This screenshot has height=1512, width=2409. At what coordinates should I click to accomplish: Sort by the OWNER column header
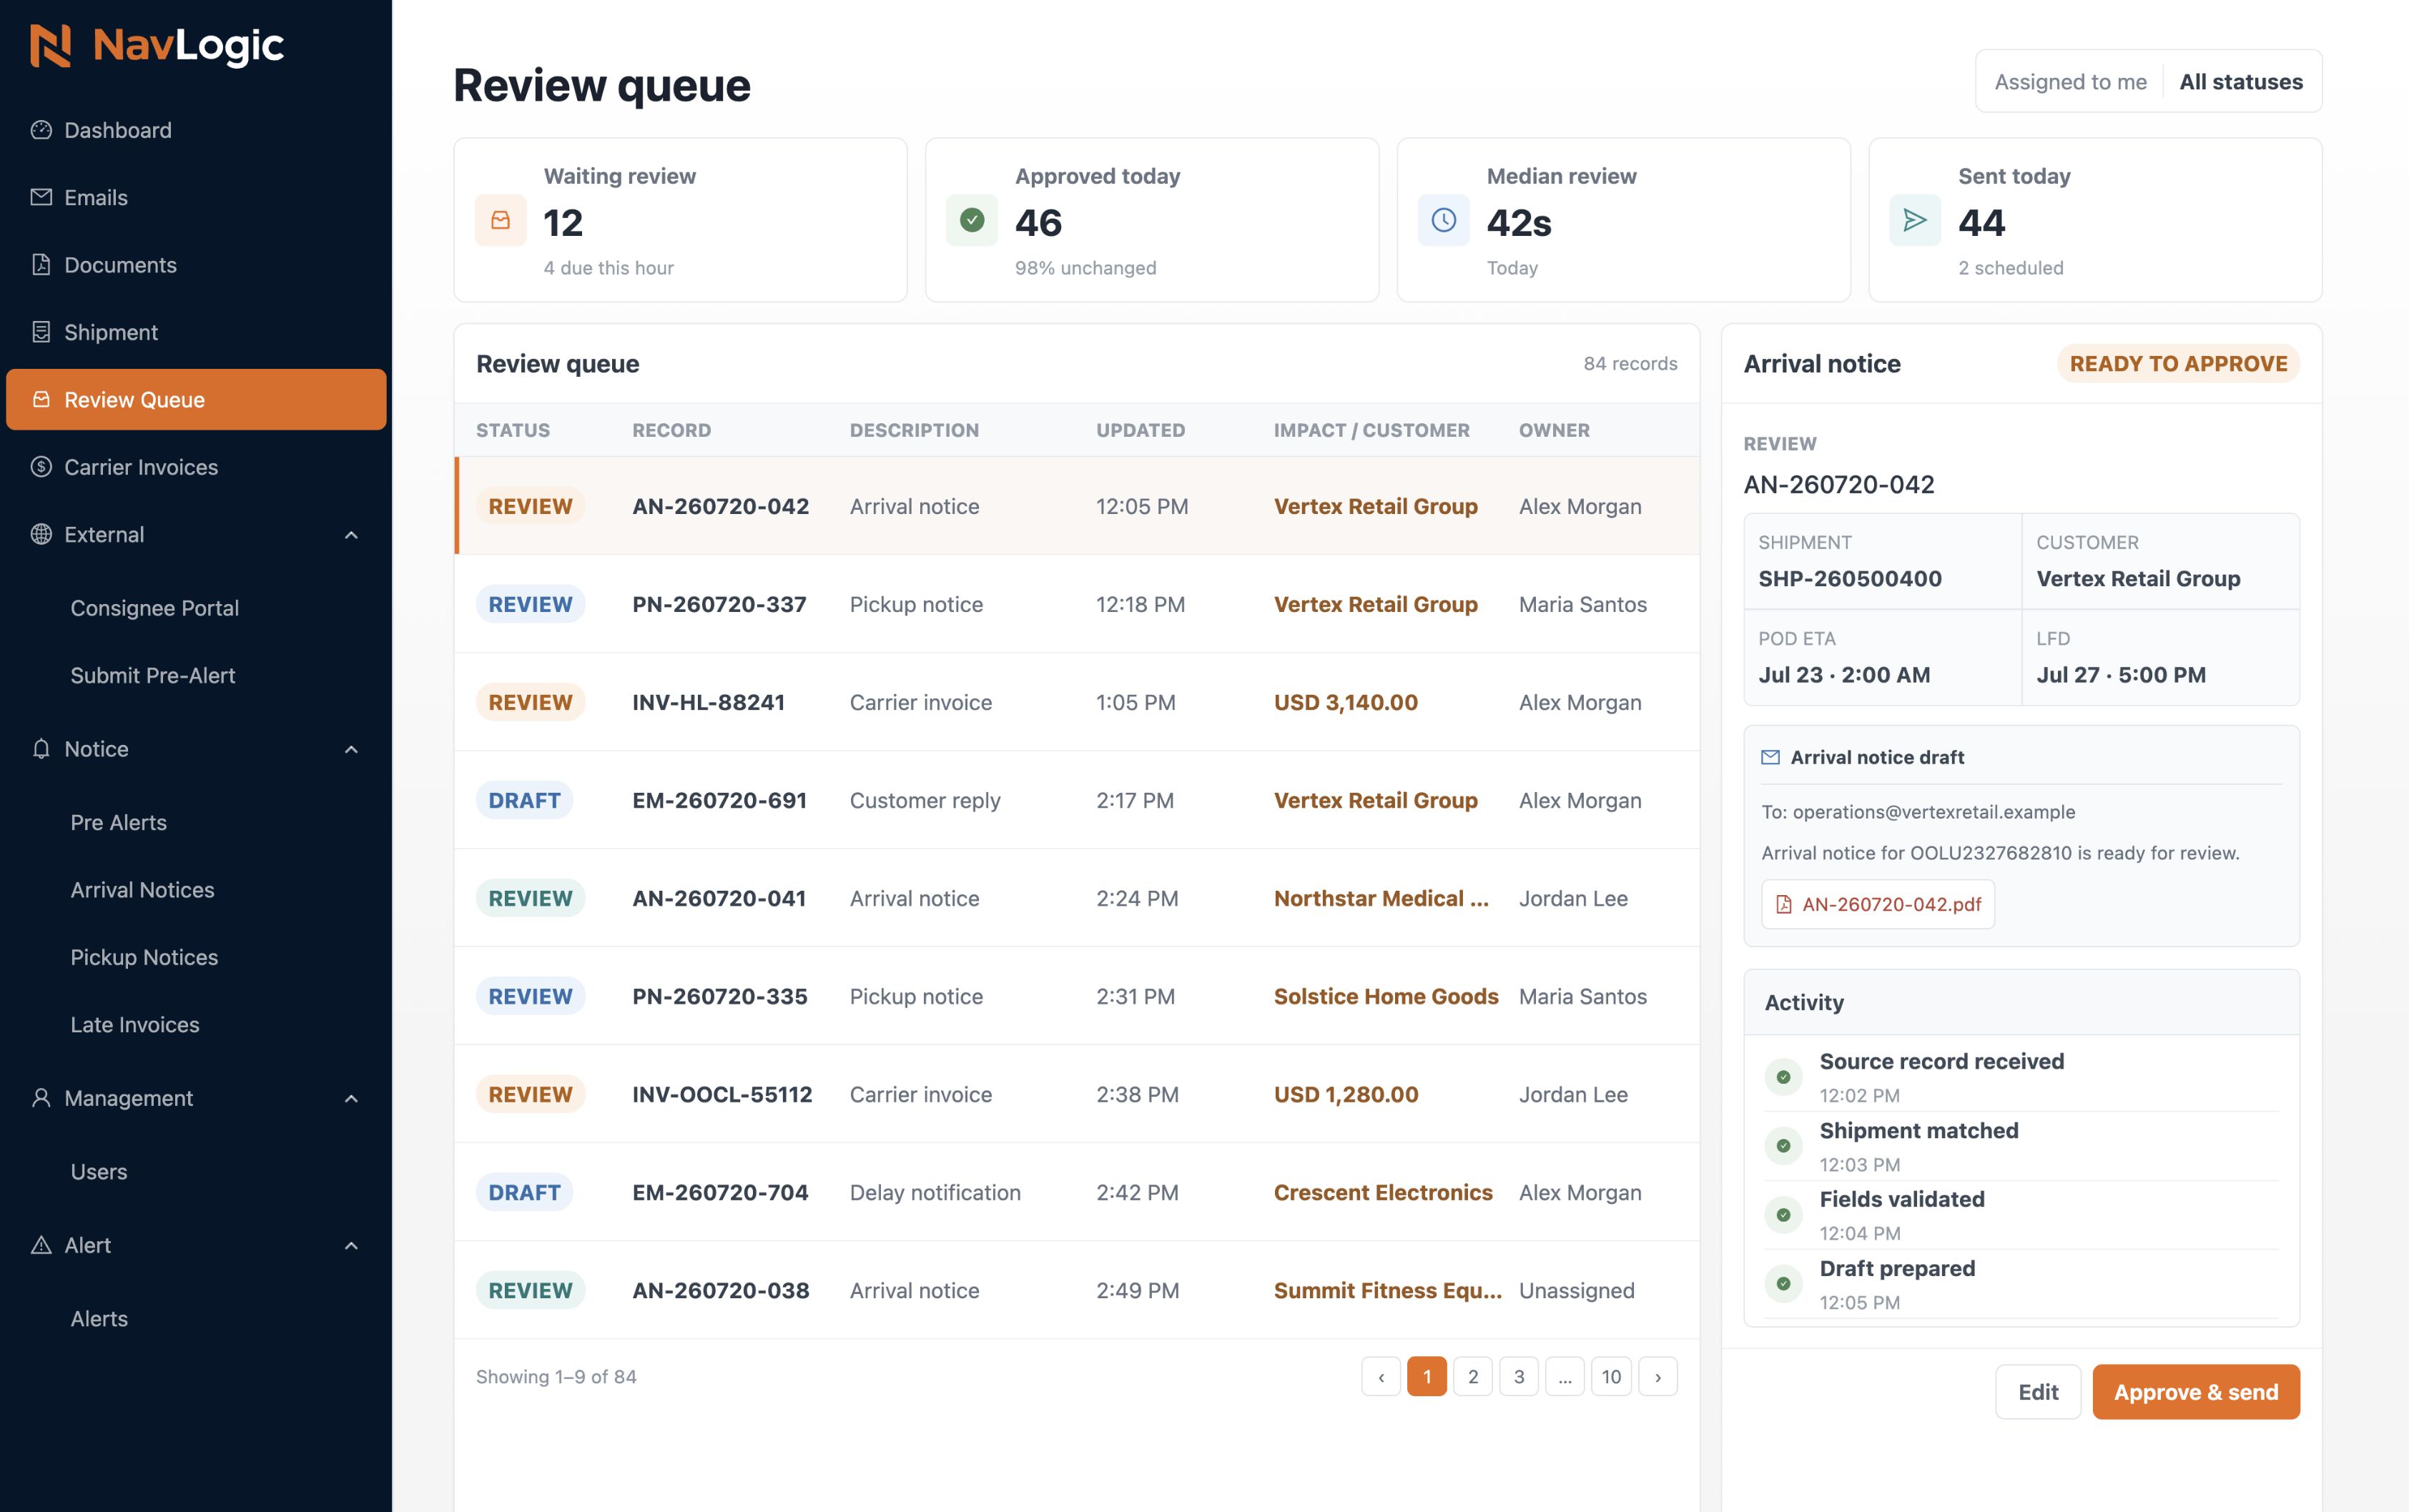point(1554,430)
